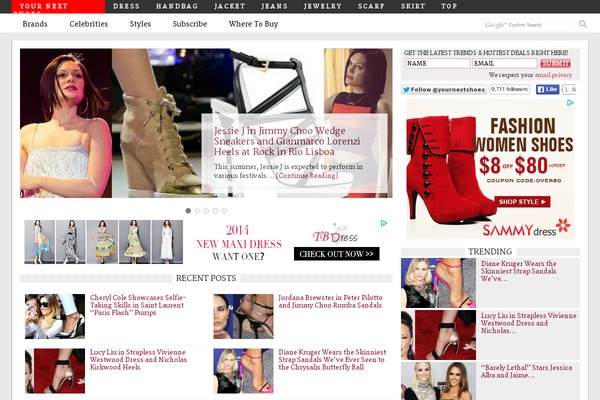The height and width of the screenshot is (400, 600).
Task: Open Jordana Brewster Peter Pilotto post
Action: 330,301
